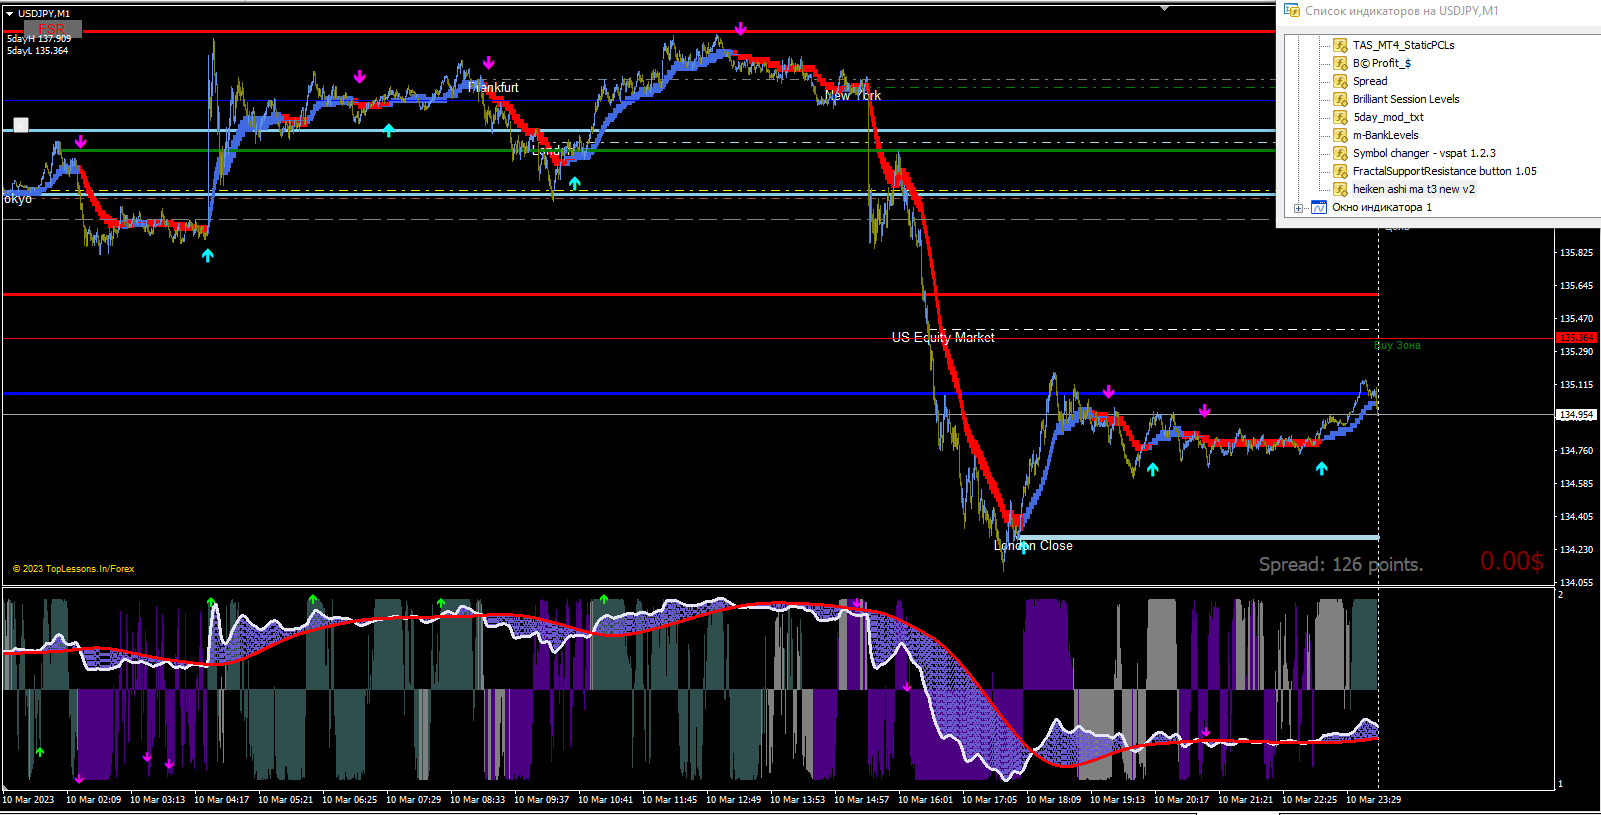Viewport: 1601px width, 815px height.
Task: Click the 134.760 price scale value
Action: pyautogui.click(x=1577, y=451)
